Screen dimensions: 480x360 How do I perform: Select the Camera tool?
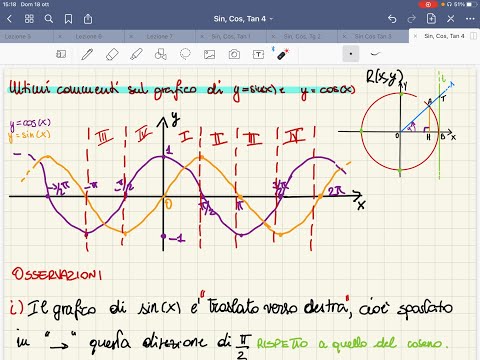pos(234,54)
